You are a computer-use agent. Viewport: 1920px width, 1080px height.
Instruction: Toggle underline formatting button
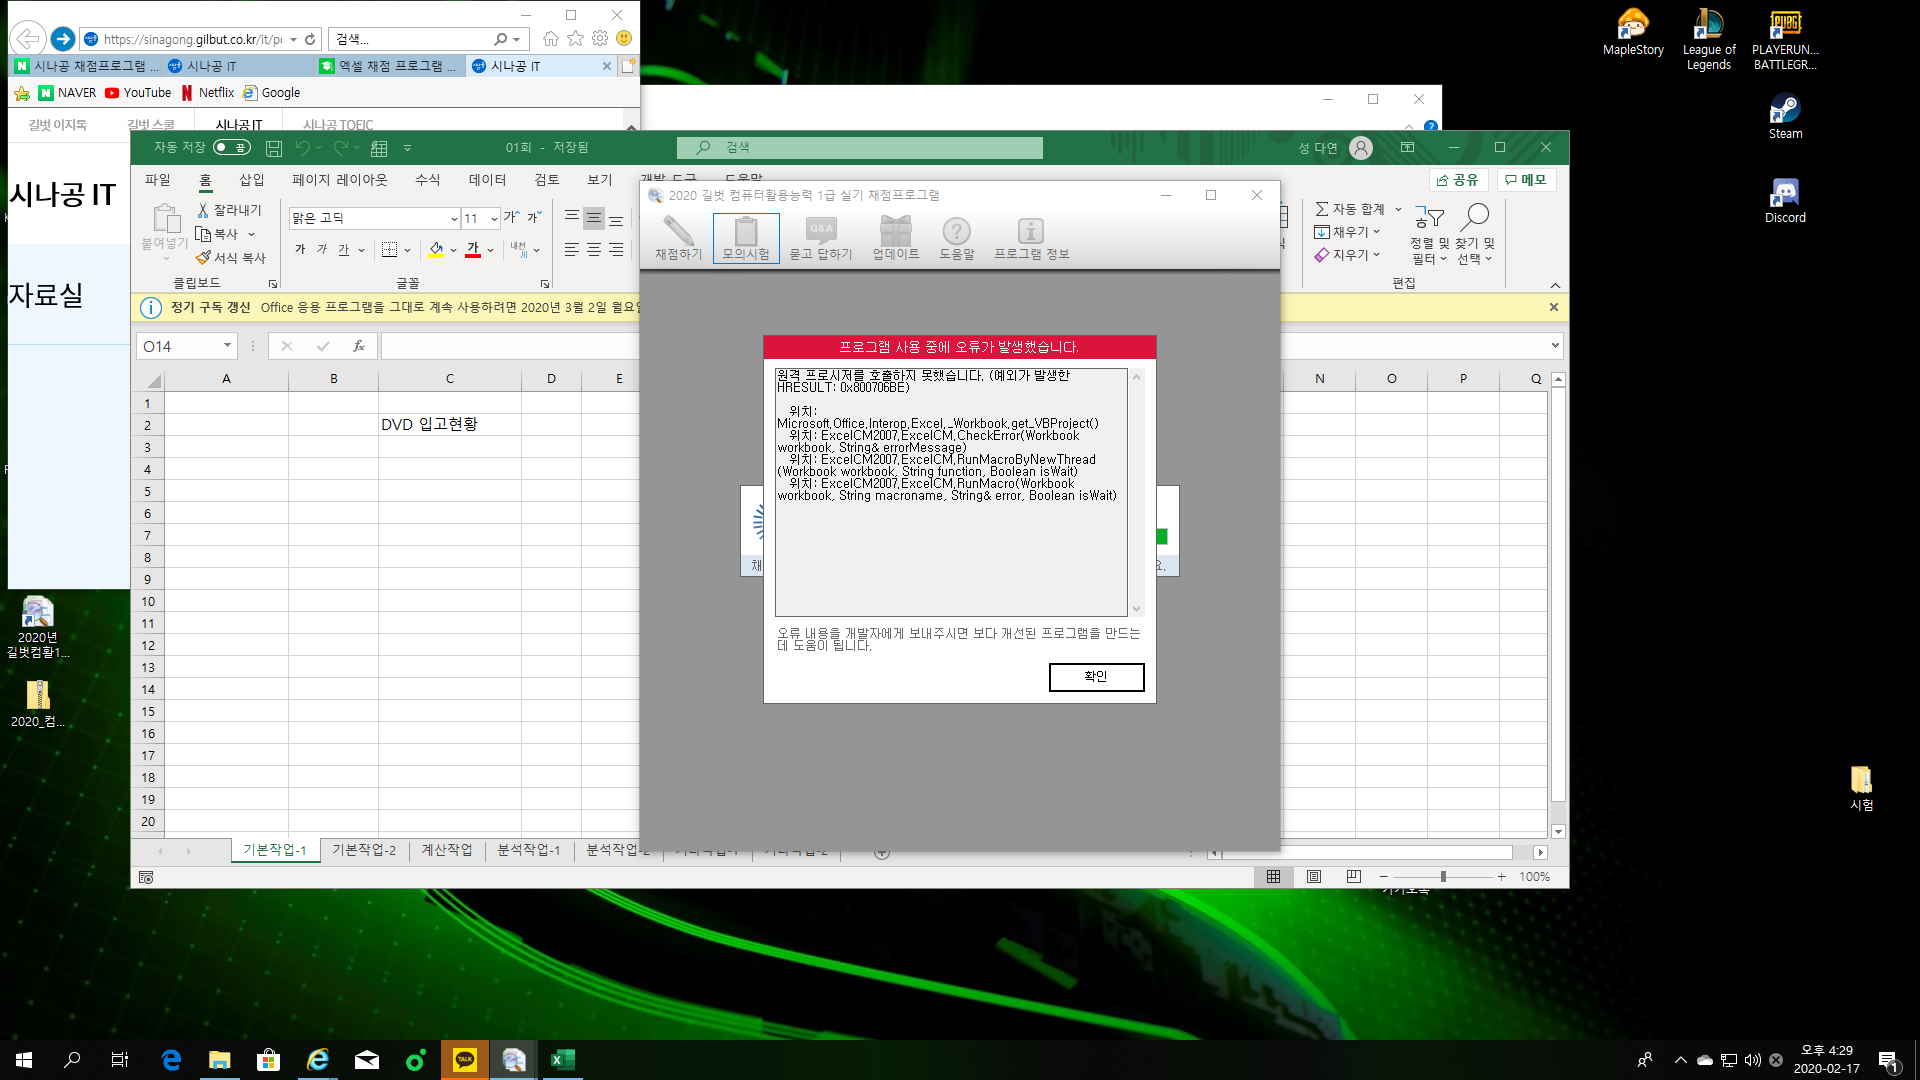(x=343, y=250)
